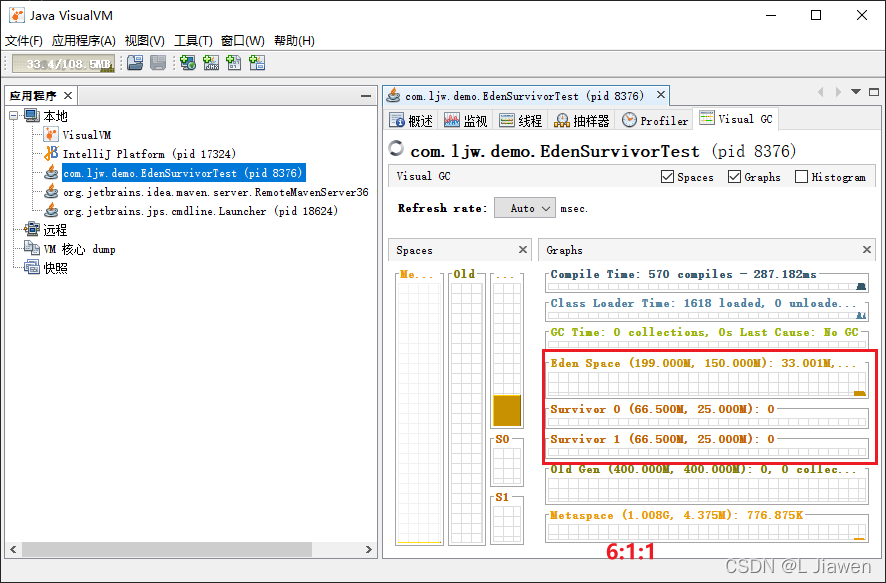Image resolution: width=886 pixels, height=583 pixels.
Task: Click the Load snapshot toolbar icon
Action: point(135,63)
